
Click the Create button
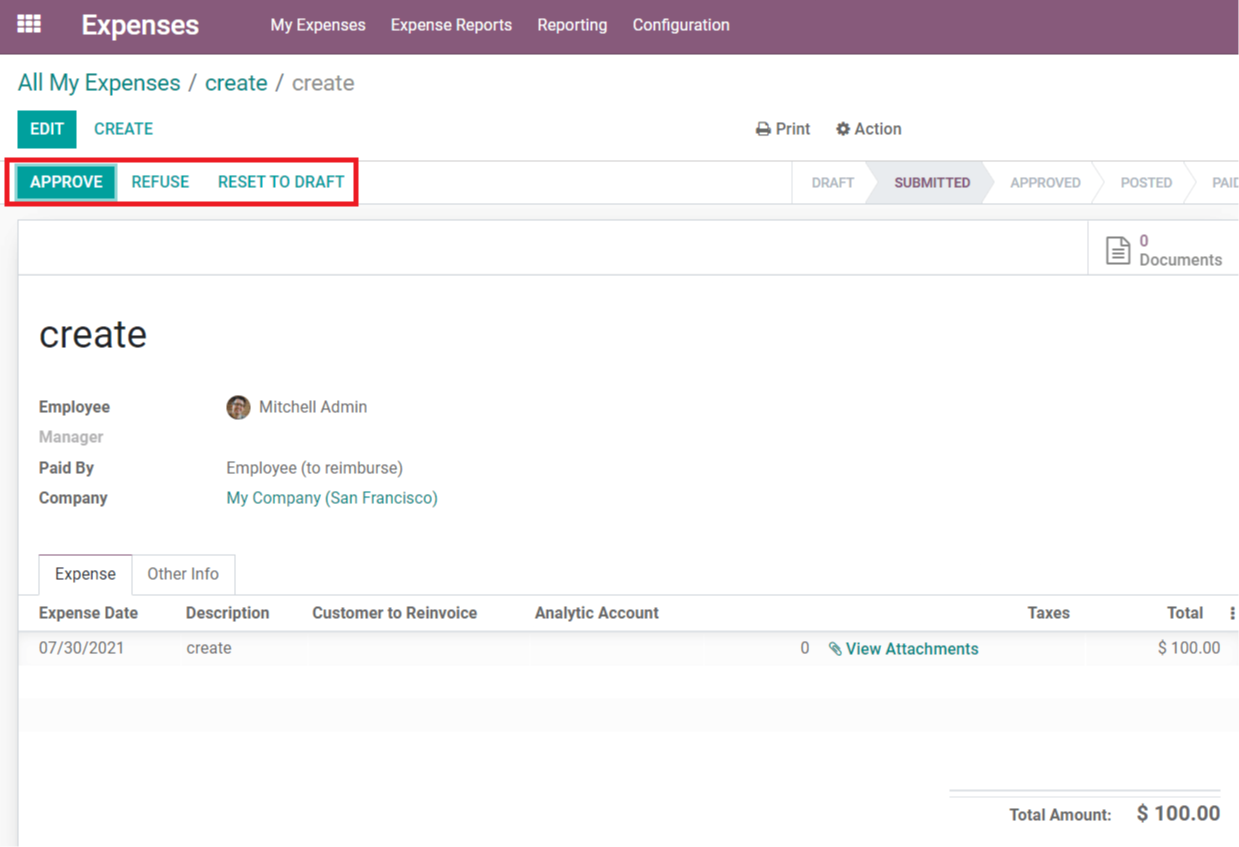point(123,129)
